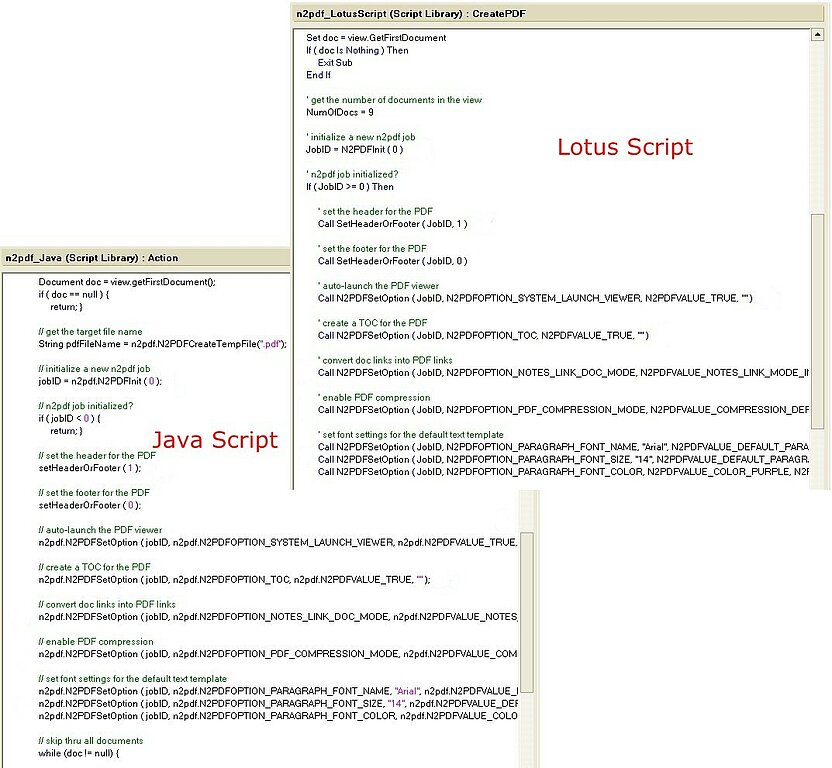The image size is (832, 768).
Task: Click Java line "Document doc = view.getFirstDocument();"
Action: [x=127, y=282]
